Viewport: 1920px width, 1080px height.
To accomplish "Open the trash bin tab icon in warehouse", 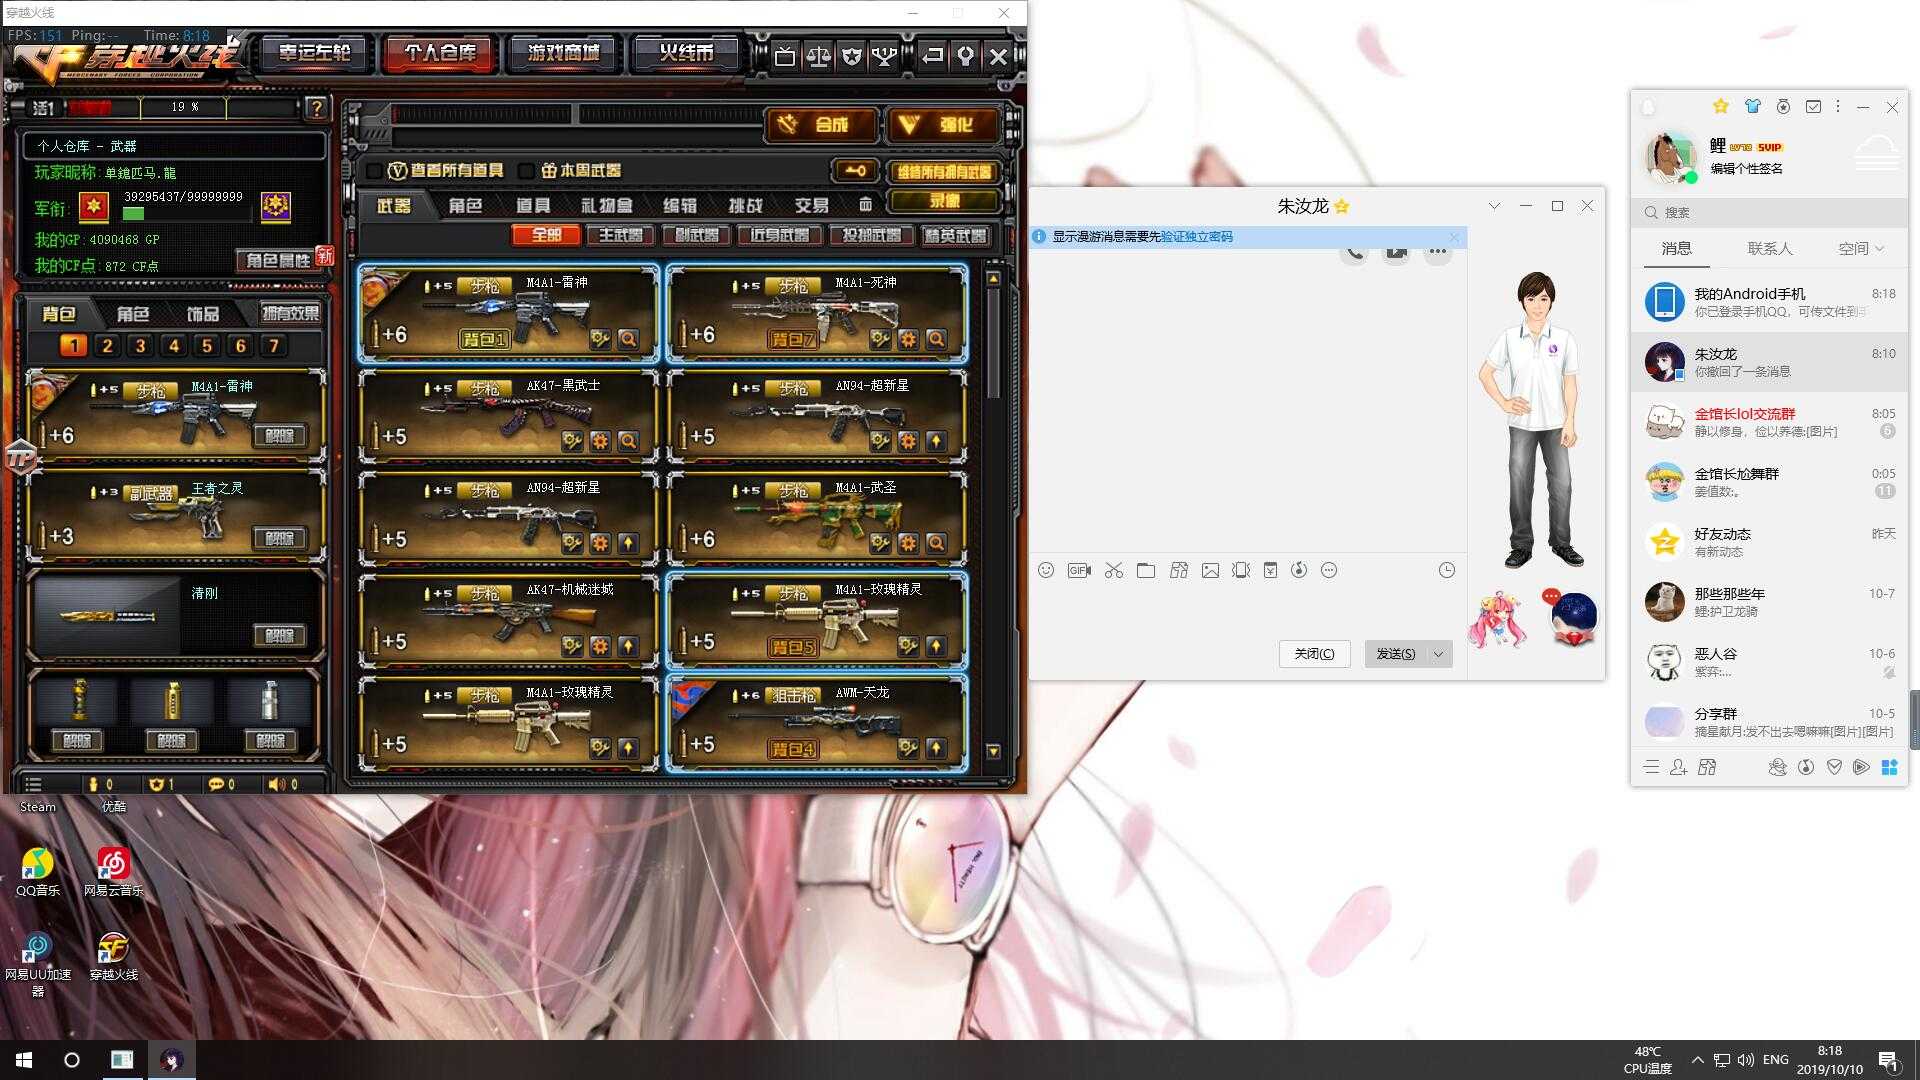I will tap(865, 205).
